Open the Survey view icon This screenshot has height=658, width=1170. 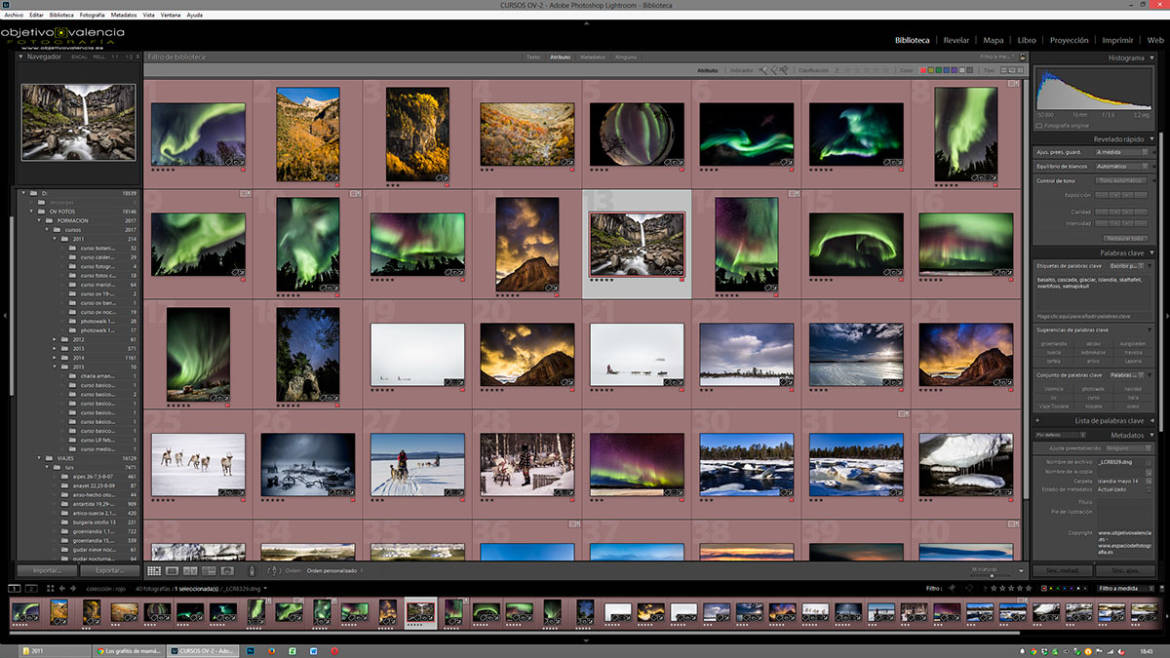(x=210, y=570)
